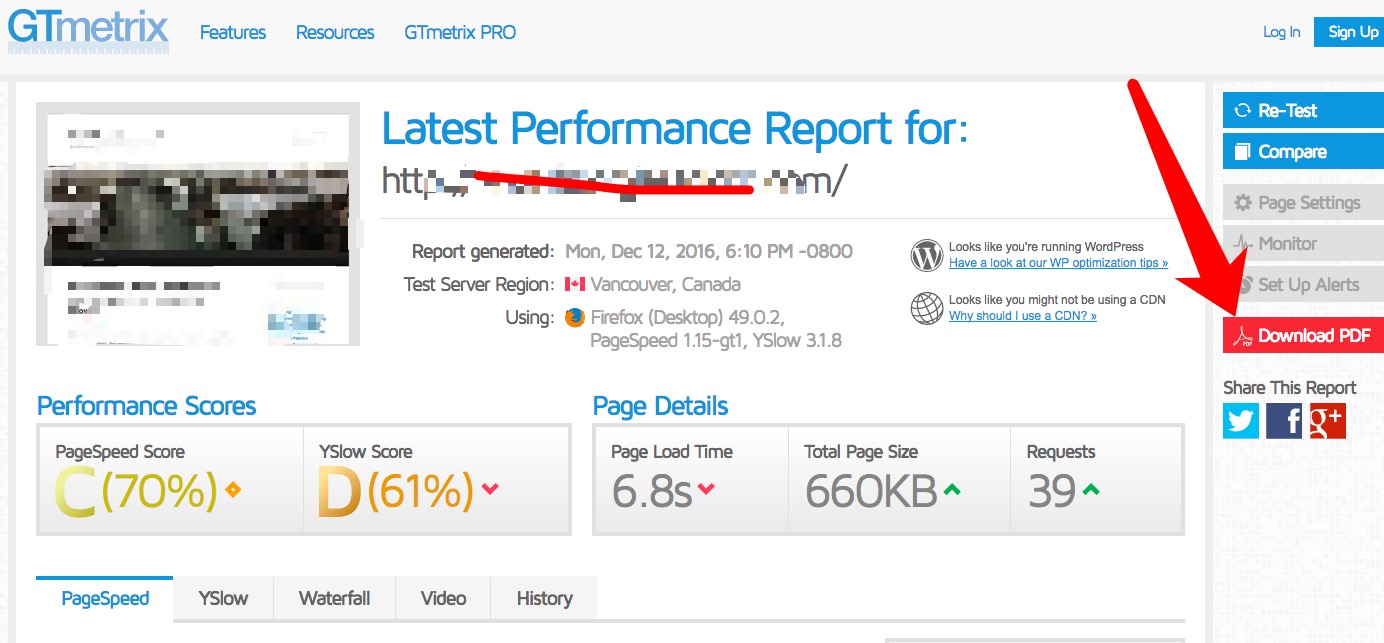Click the Page Load Time 6.8s value

(651, 491)
